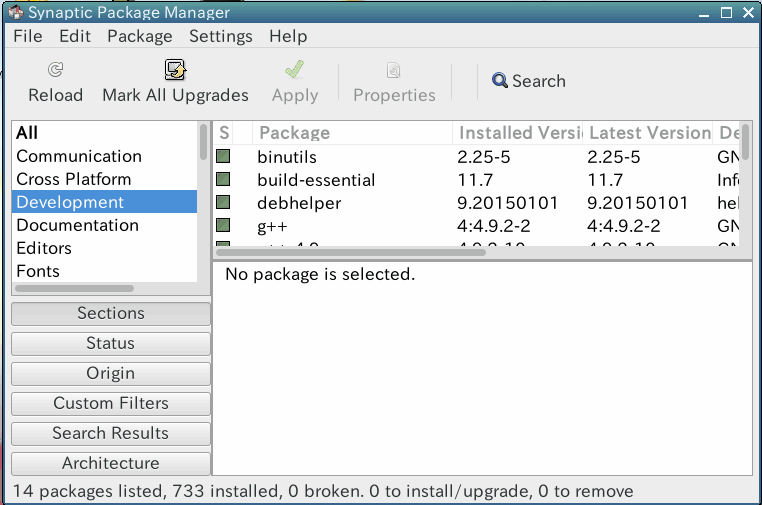Maximize the Synaptic window

coord(726,13)
